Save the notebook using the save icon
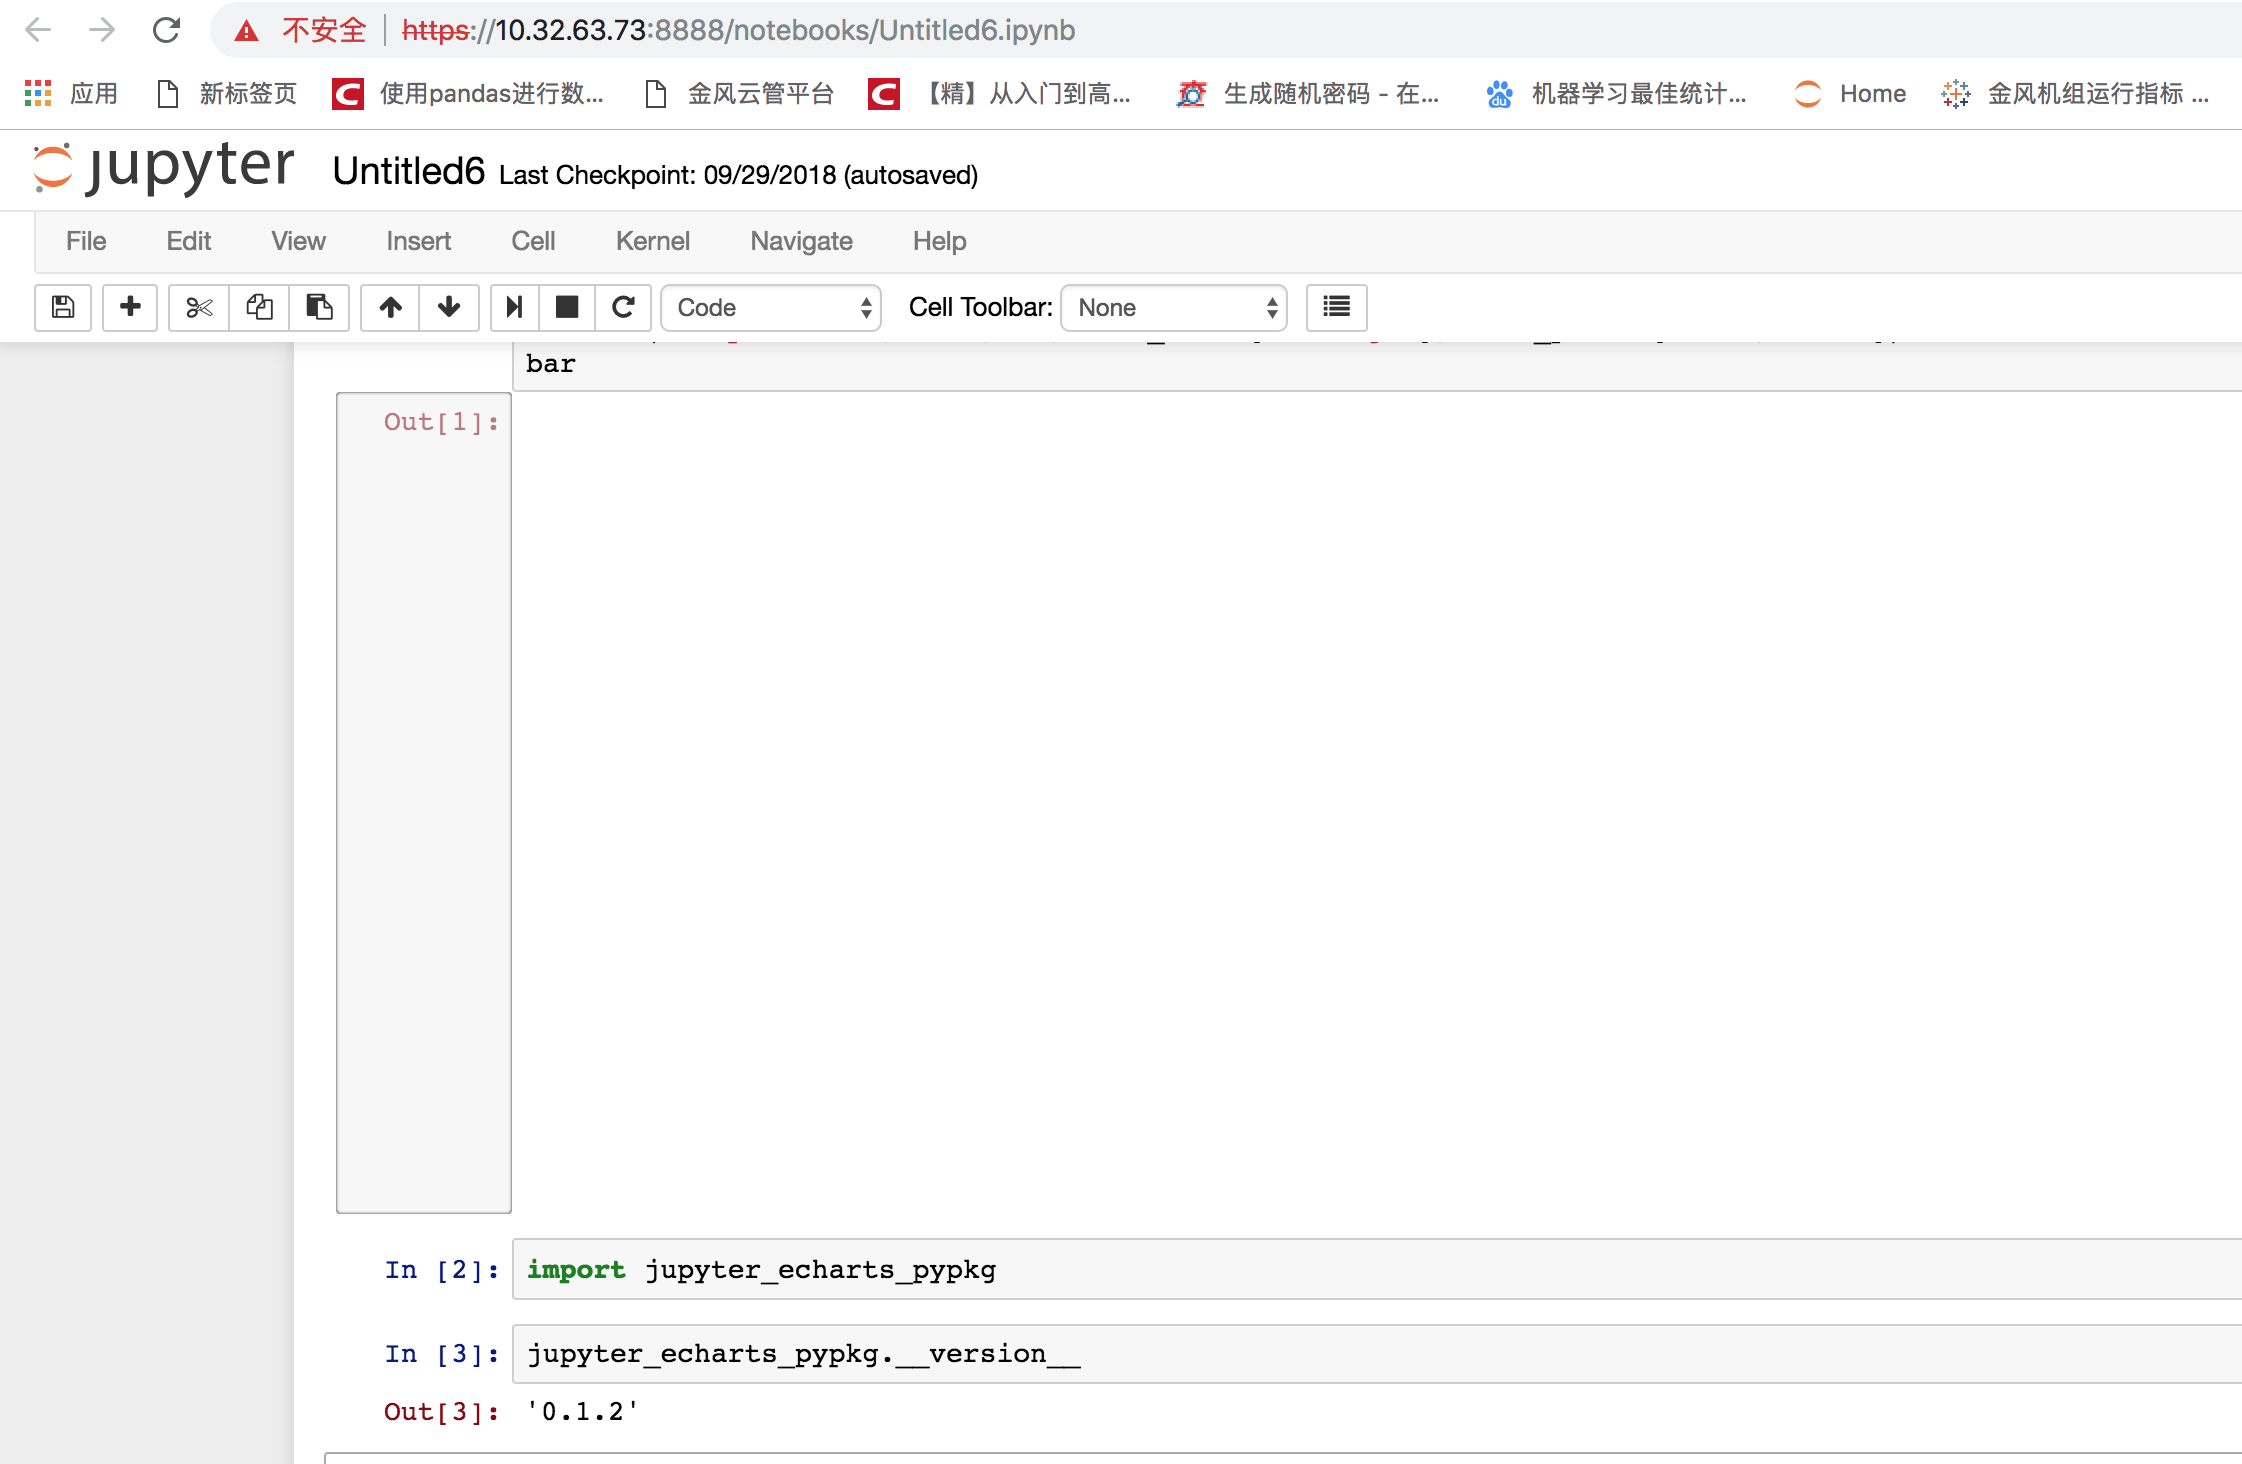 pos(62,308)
